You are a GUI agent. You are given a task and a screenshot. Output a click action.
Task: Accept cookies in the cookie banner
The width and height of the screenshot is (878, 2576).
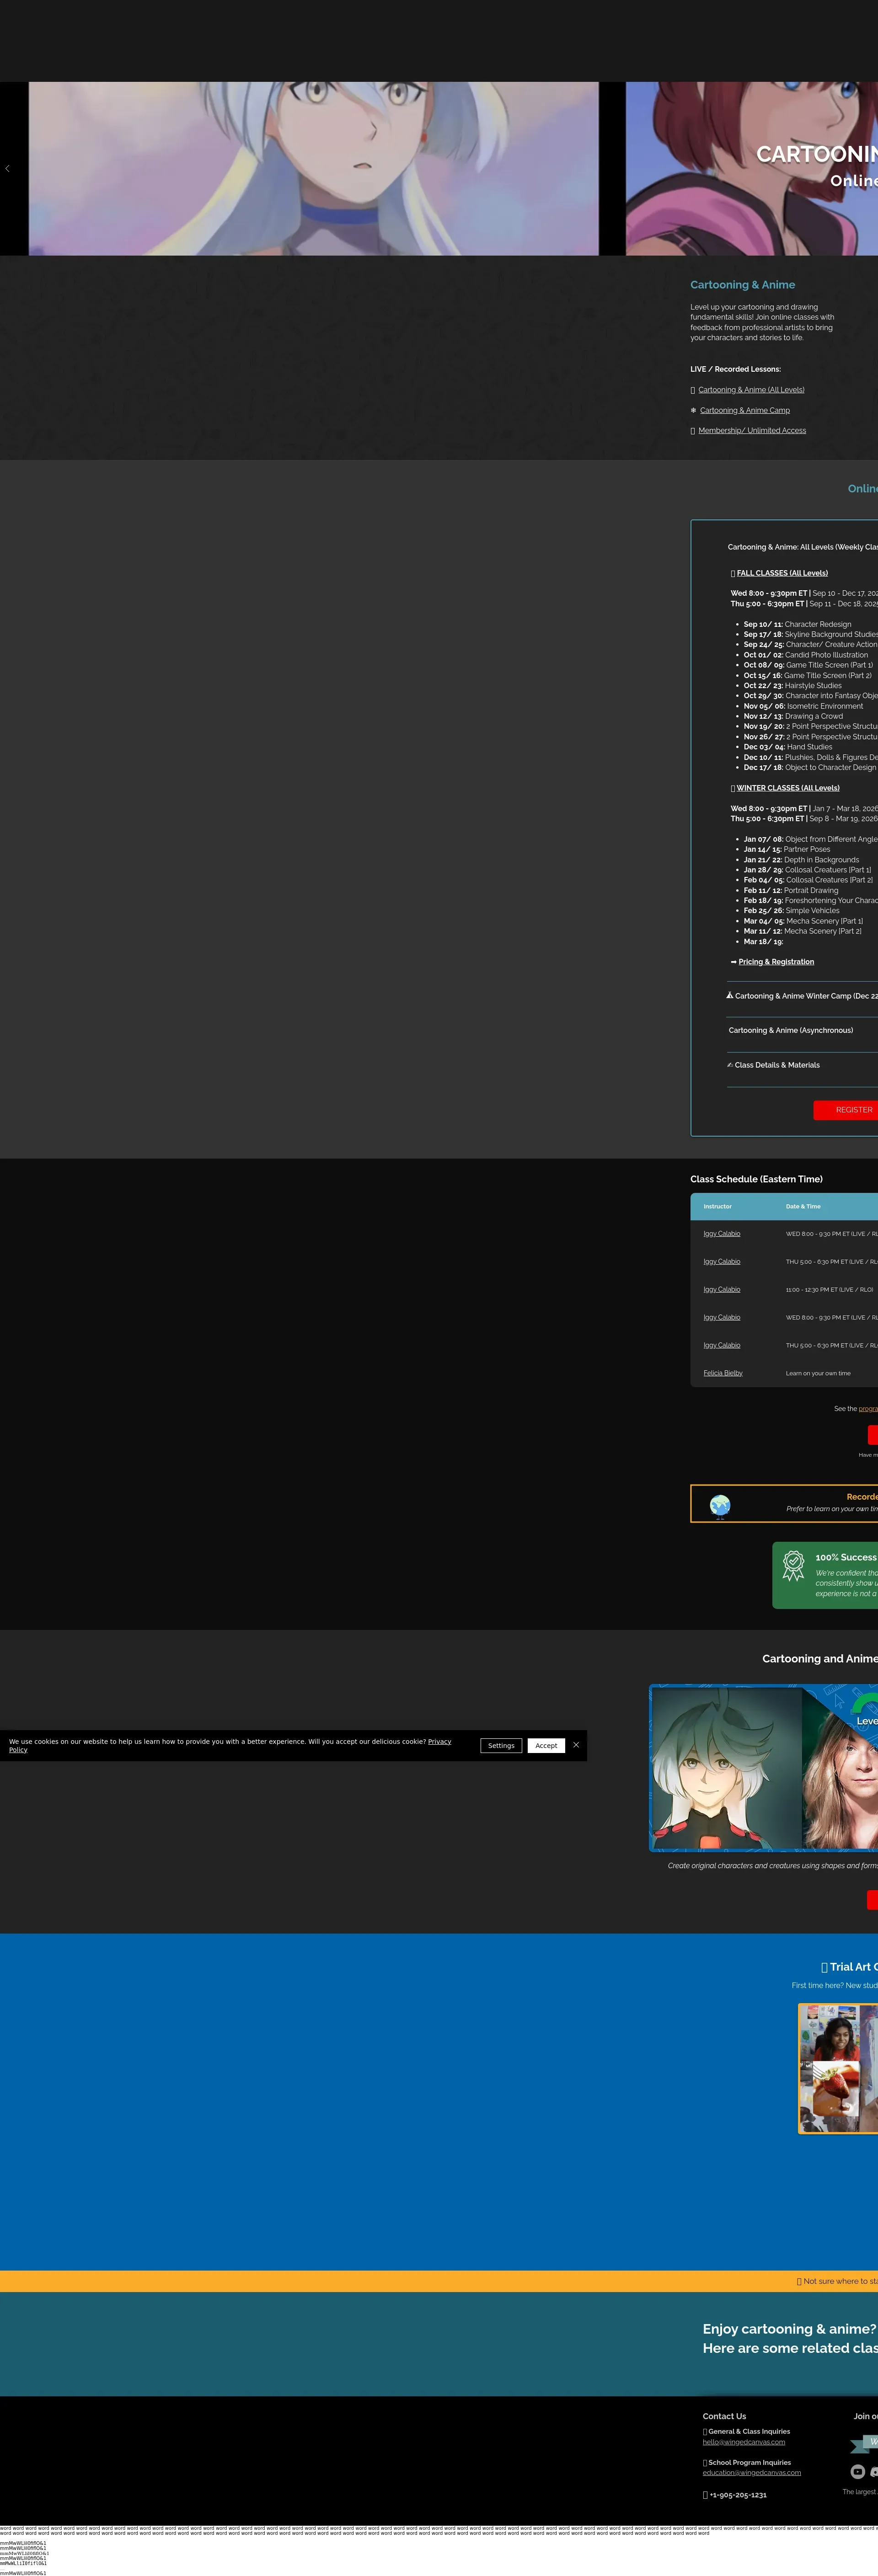[546, 1745]
